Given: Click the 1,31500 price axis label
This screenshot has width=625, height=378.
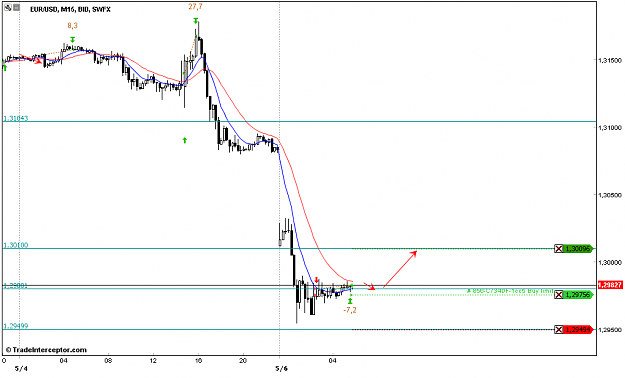Looking at the screenshot, I should 609,60.
